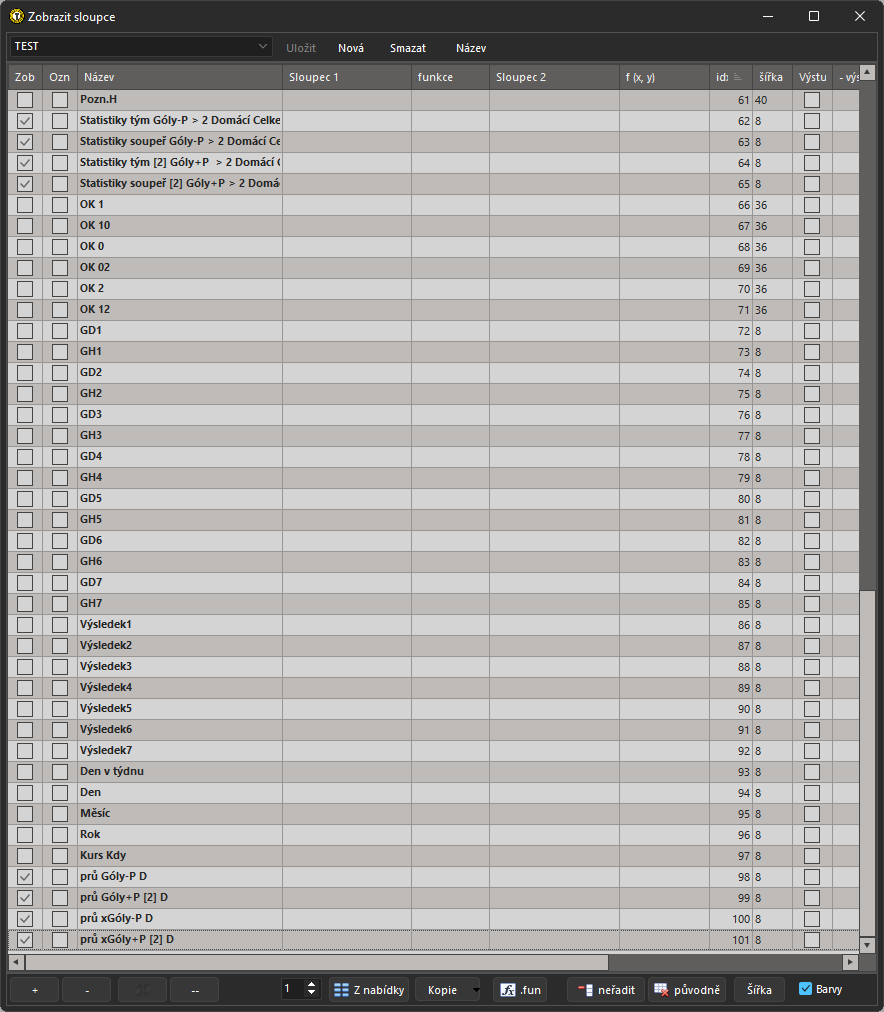Click Smazat to delete the profile
The image size is (884, 1012).
coord(408,48)
